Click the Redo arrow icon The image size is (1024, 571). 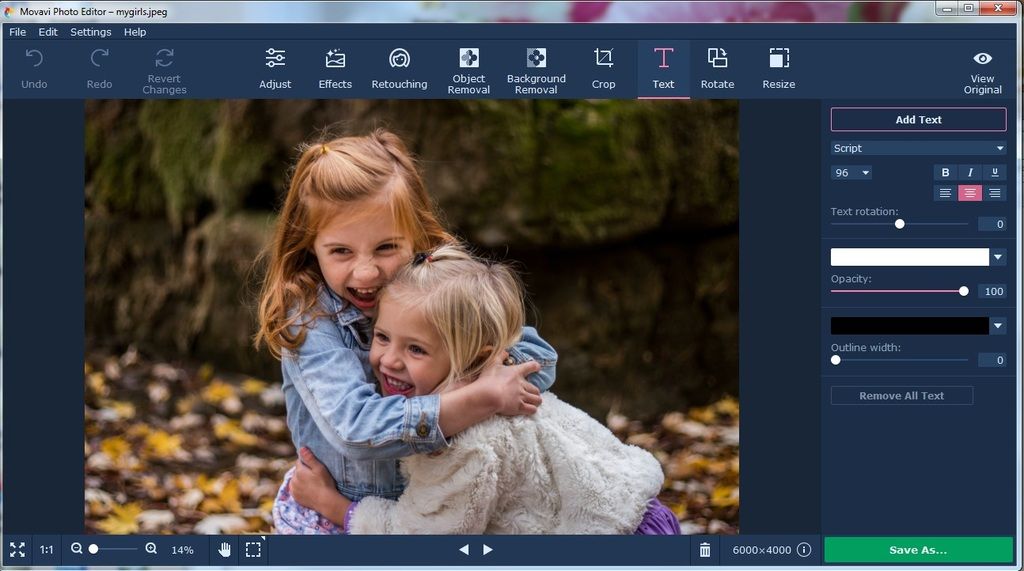click(x=99, y=59)
